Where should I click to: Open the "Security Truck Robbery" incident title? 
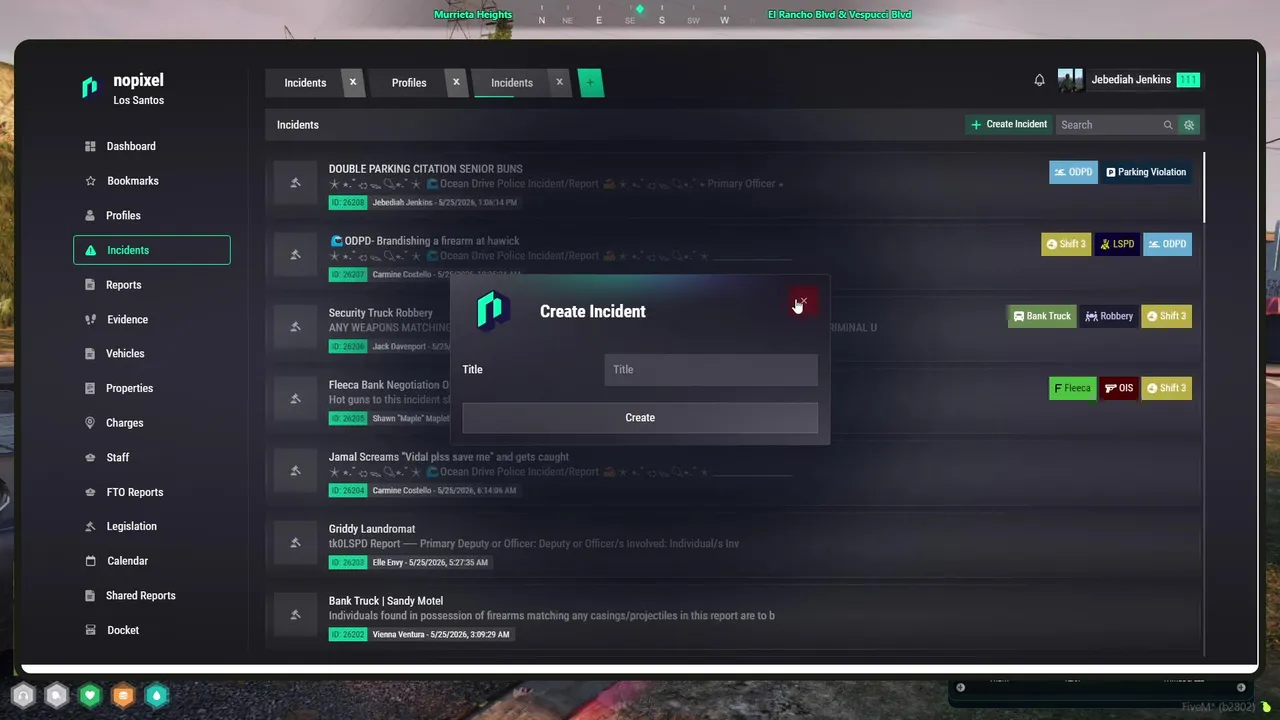point(381,313)
